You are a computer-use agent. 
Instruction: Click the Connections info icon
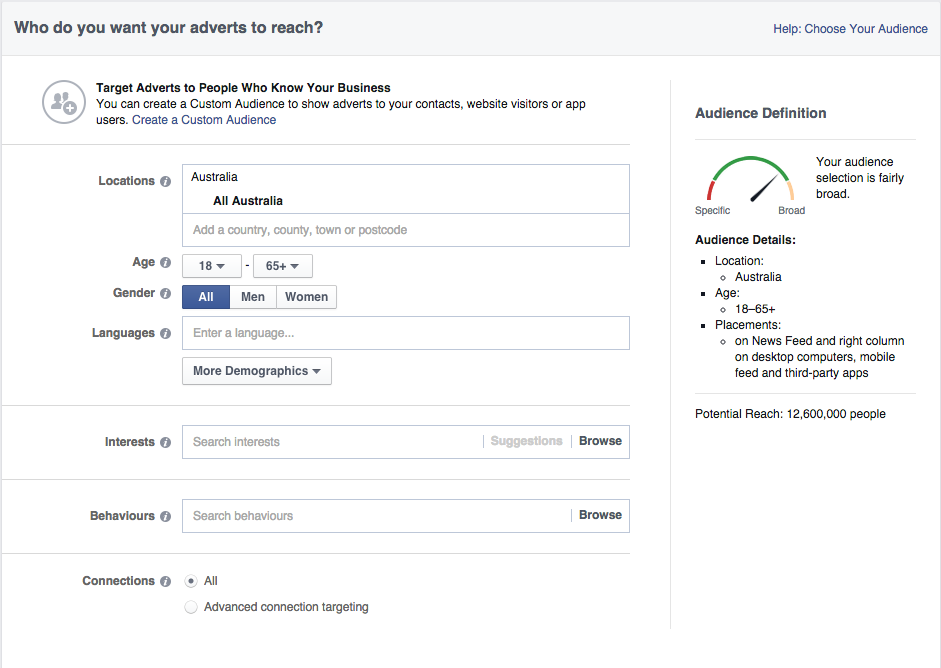166,582
